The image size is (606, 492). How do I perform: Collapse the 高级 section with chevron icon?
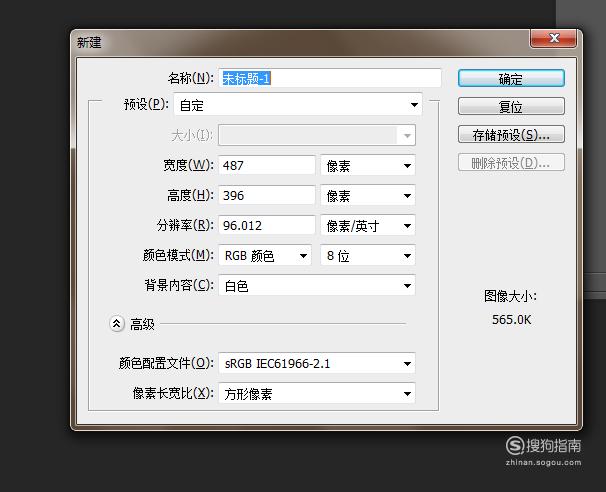[x=116, y=323]
